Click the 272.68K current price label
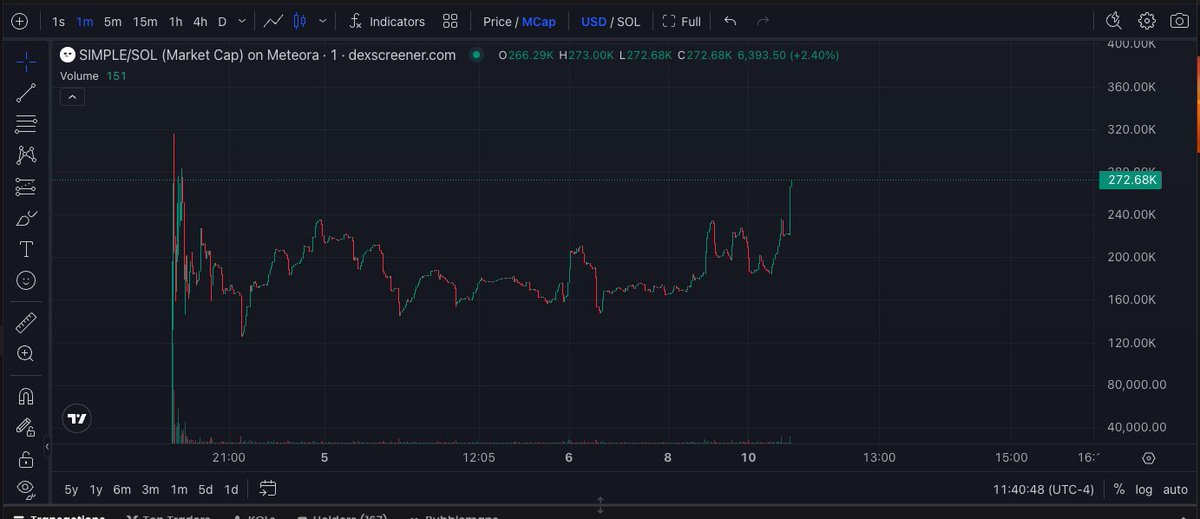The image size is (1200, 519). coord(1133,180)
